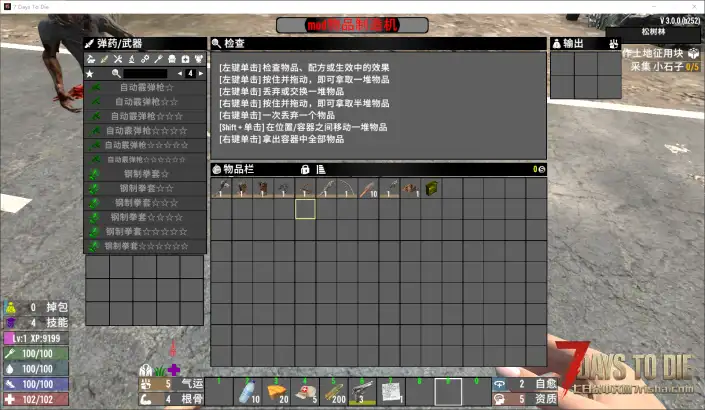Click the water drop hydration bar

[x=36, y=369]
